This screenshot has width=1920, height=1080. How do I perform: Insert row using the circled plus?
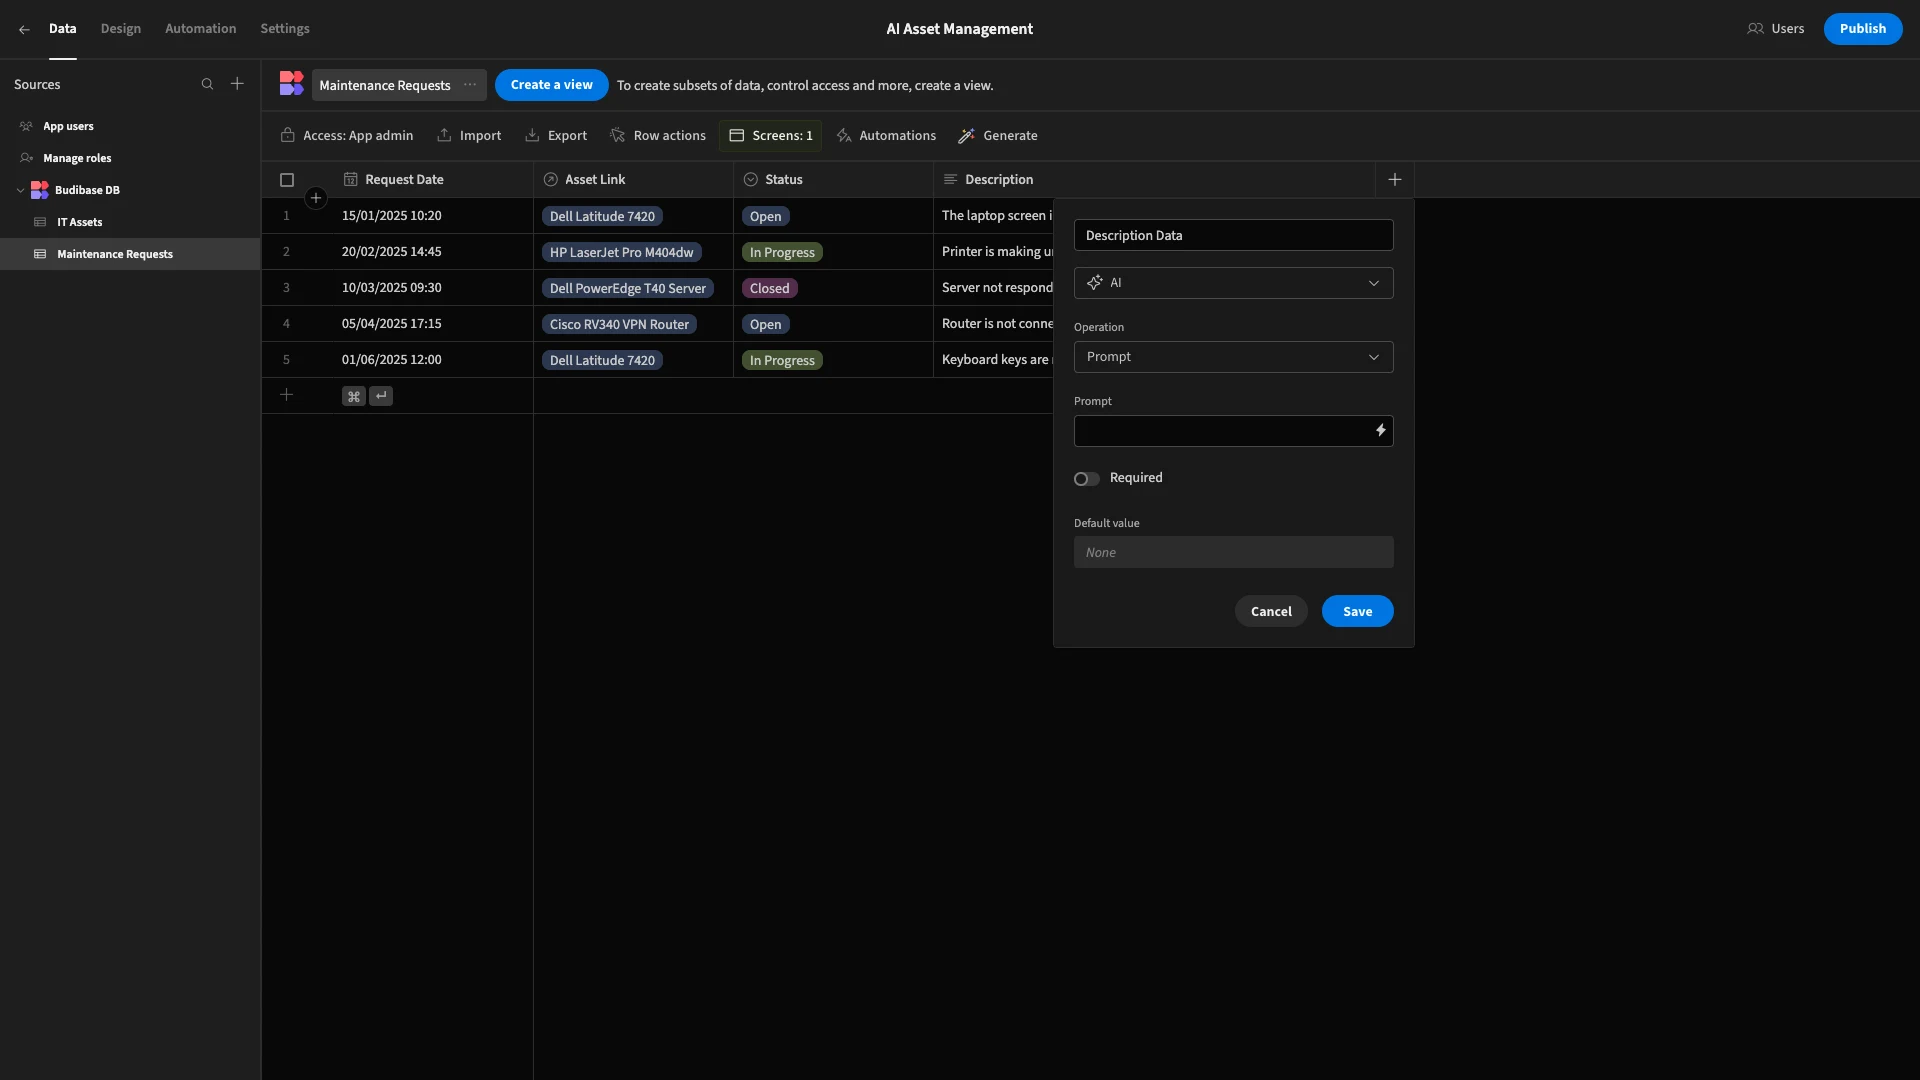coord(316,198)
